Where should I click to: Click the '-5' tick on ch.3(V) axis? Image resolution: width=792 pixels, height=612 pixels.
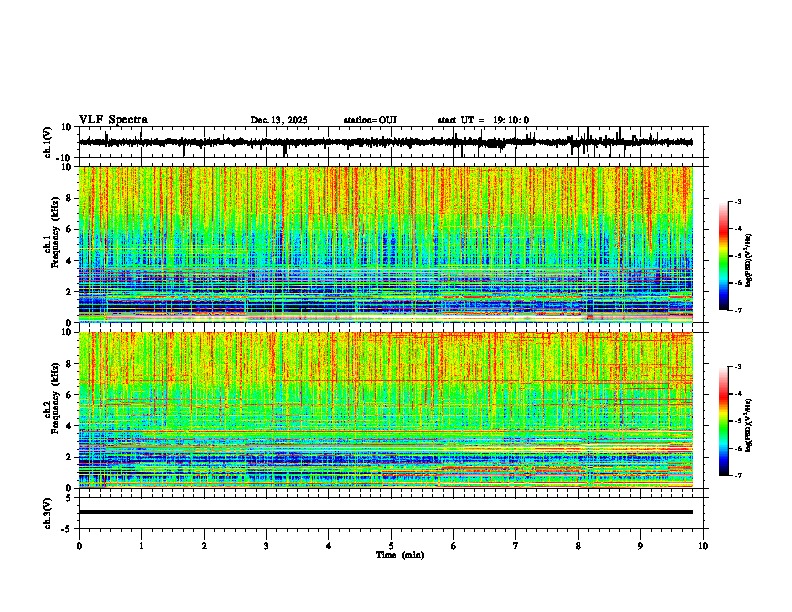(67, 529)
